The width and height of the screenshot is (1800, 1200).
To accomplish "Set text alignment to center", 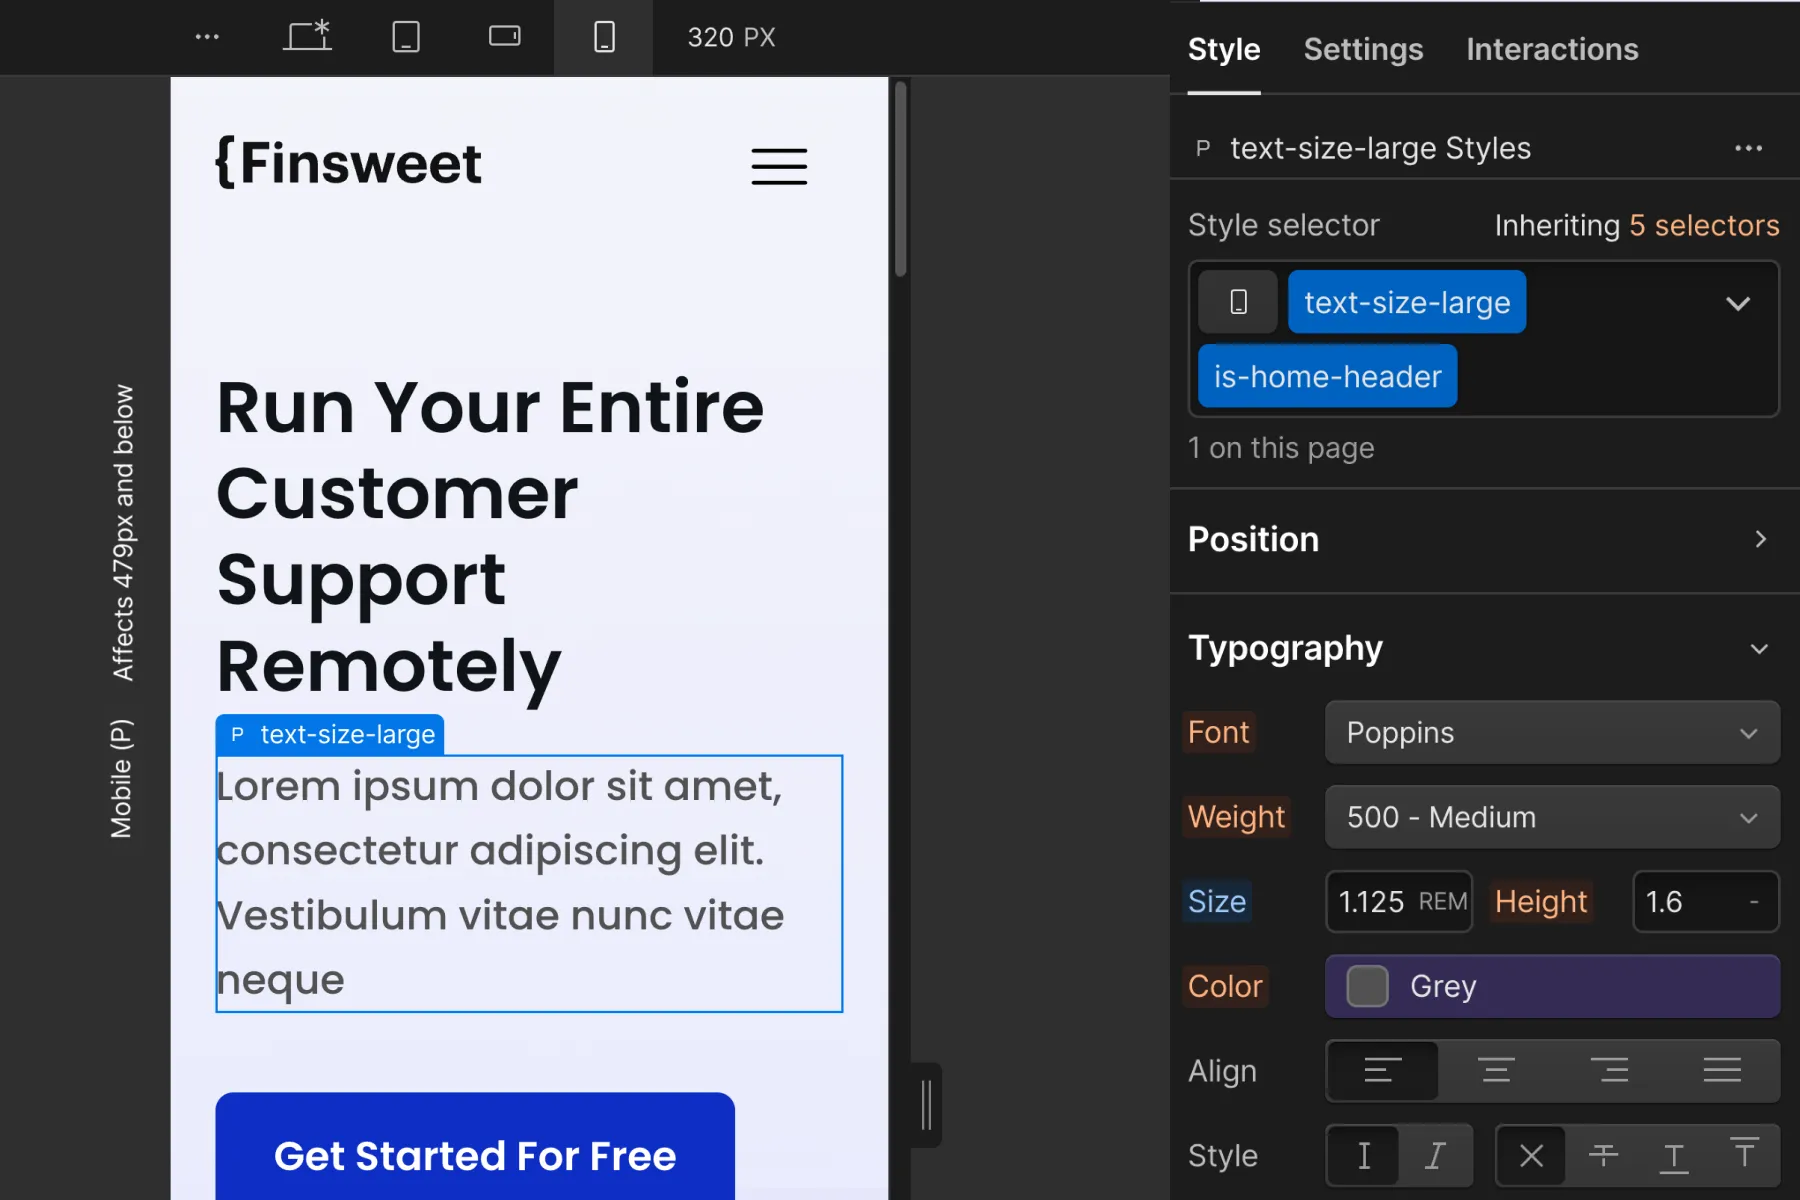I will pyautogui.click(x=1496, y=1071).
